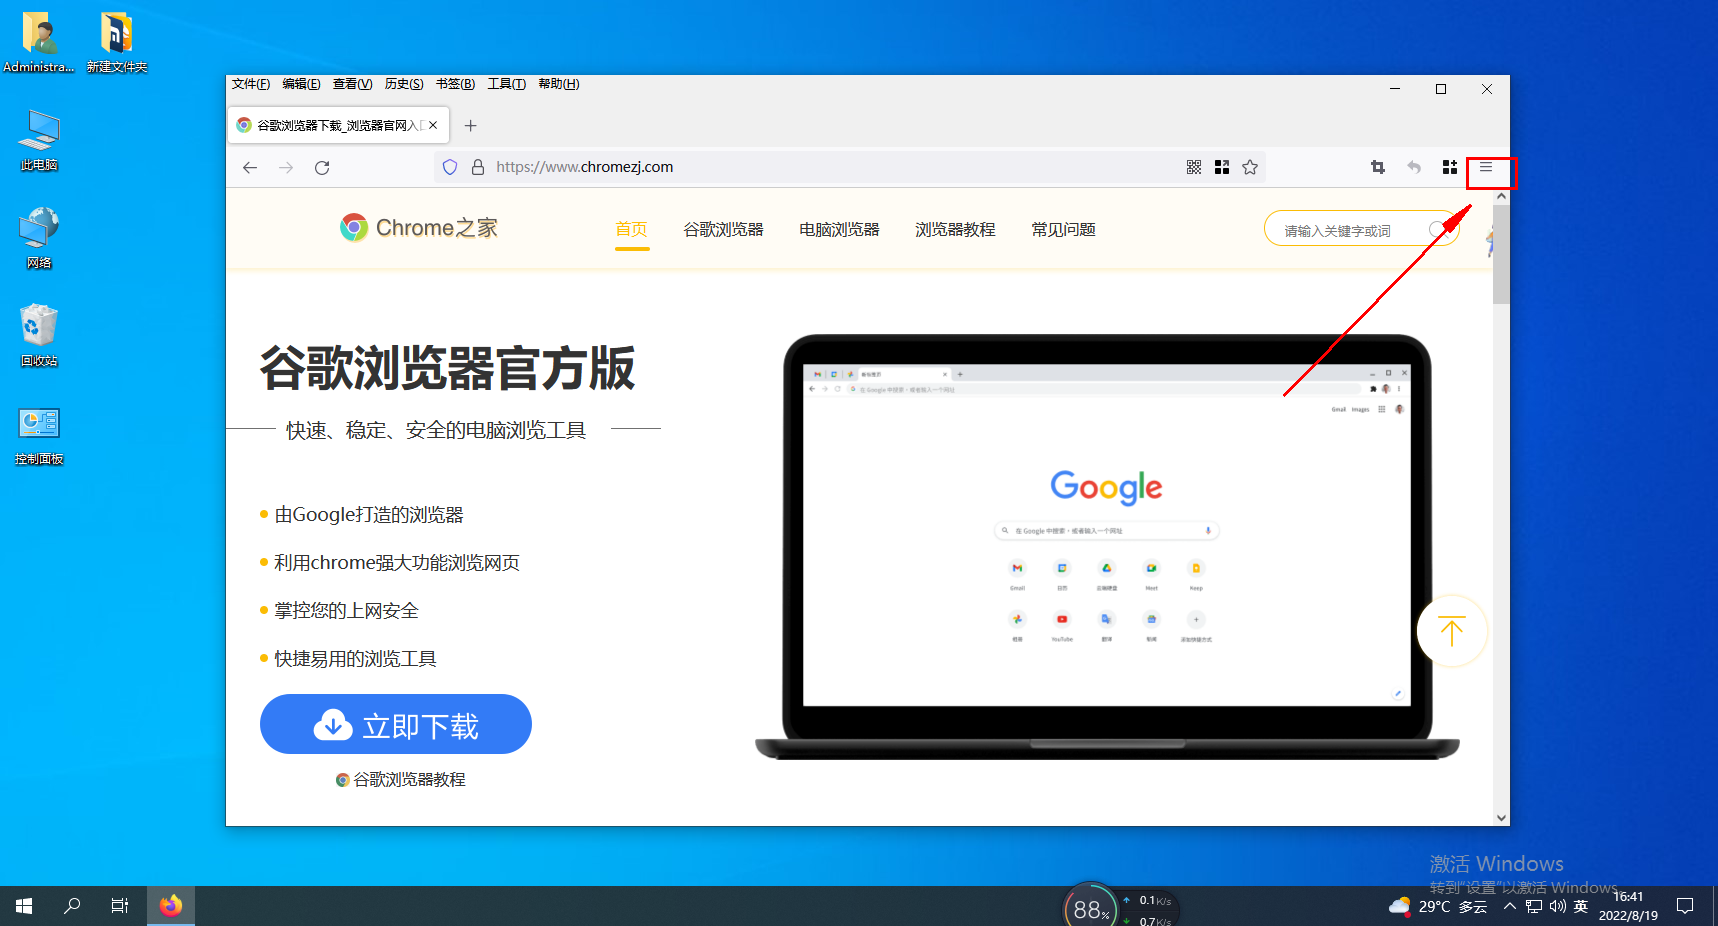
Task: Click the Firefox taskbar icon
Action: [171, 906]
